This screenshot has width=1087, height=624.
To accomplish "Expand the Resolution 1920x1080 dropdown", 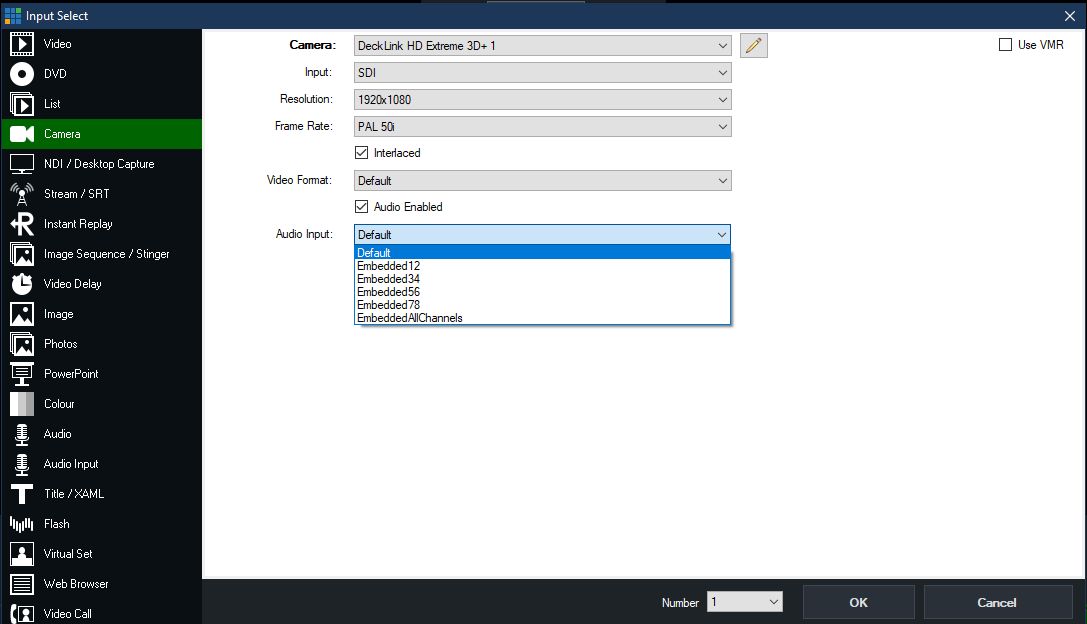I will click(x=543, y=100).
